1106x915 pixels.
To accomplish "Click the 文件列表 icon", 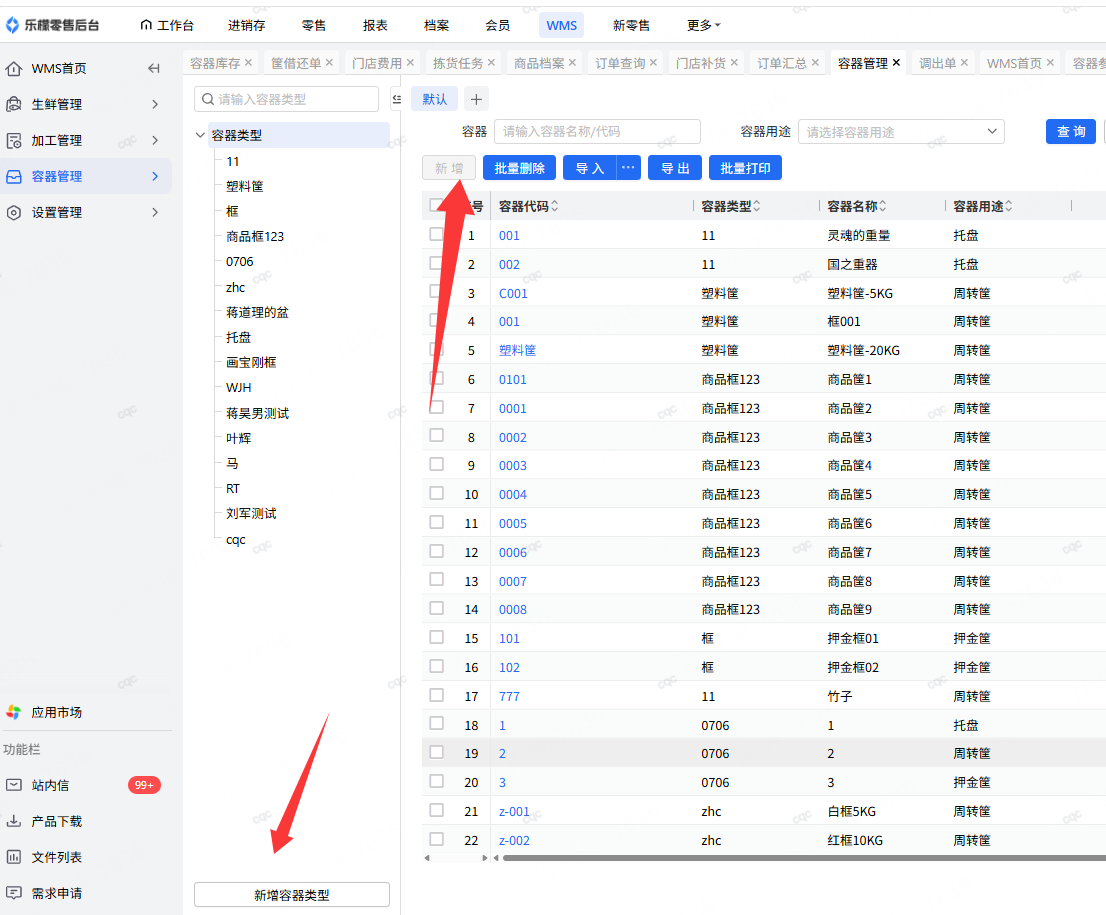I will (13, 857).
